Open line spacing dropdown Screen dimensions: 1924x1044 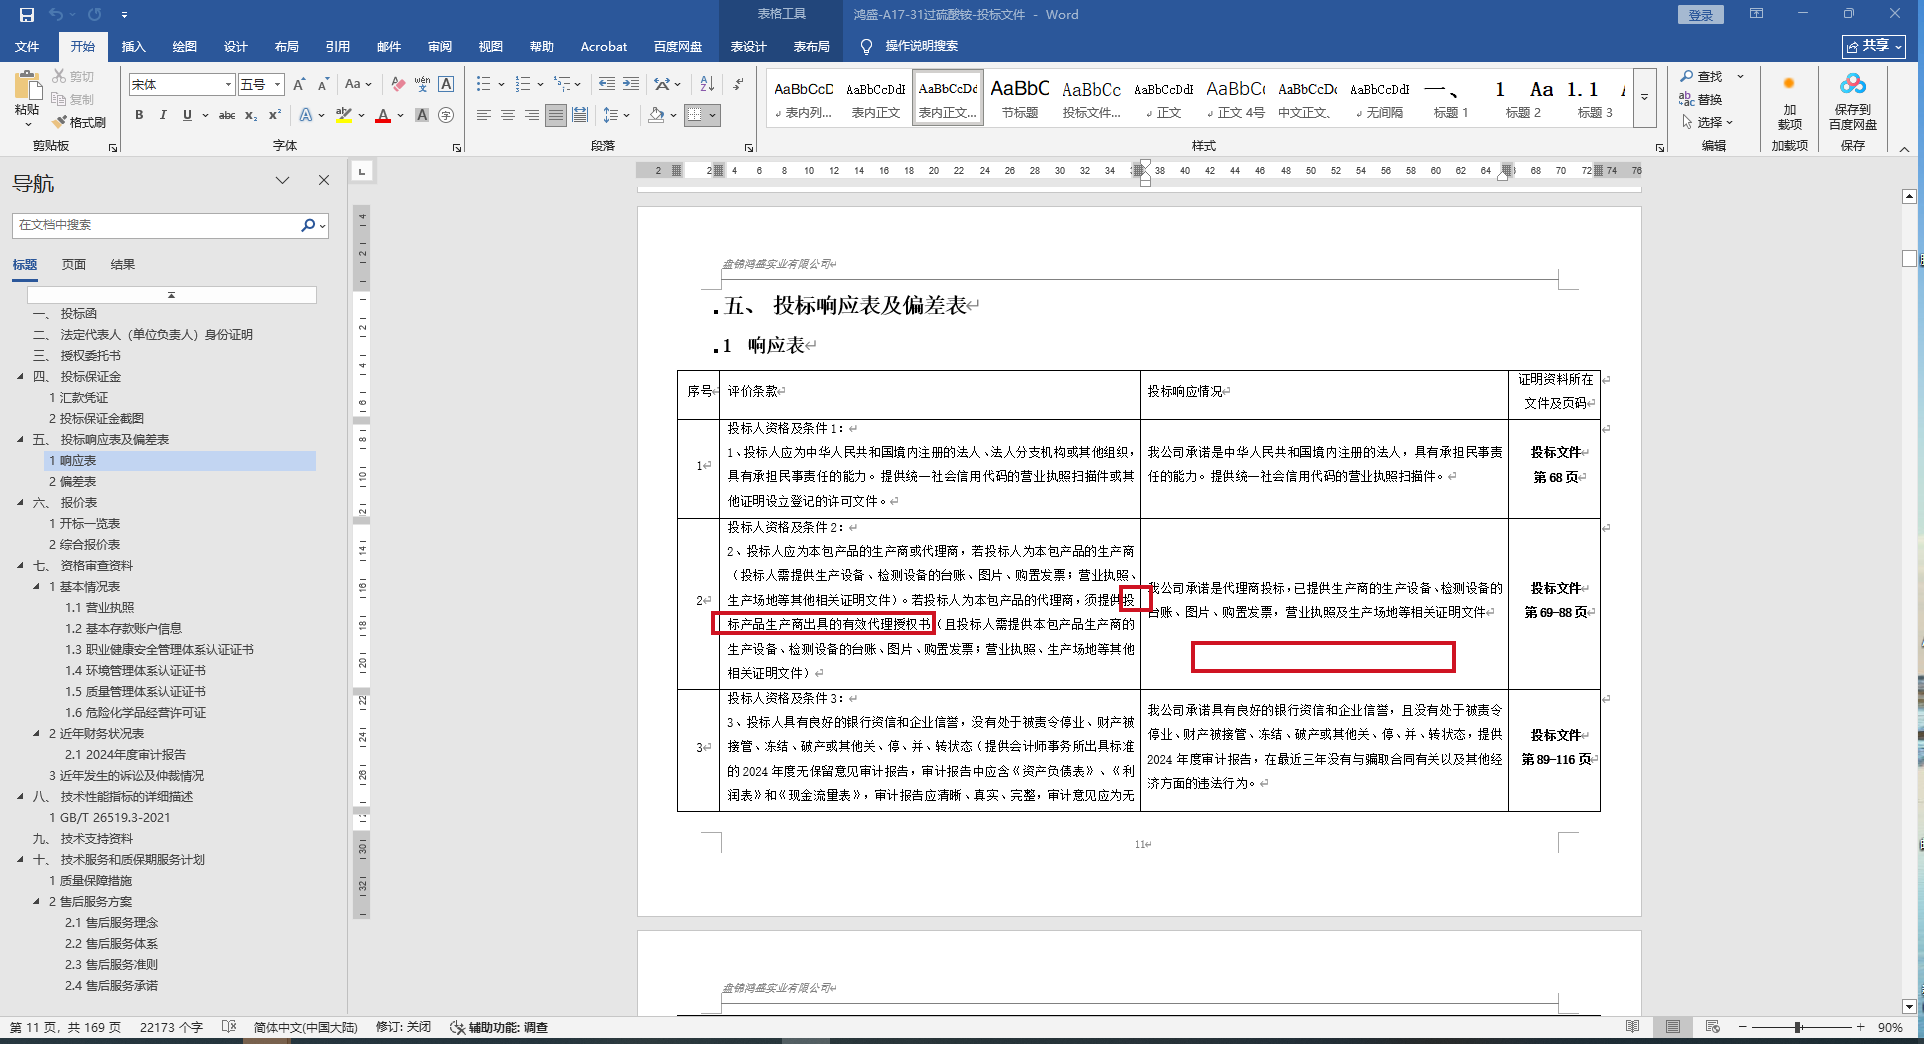[615, 115]
